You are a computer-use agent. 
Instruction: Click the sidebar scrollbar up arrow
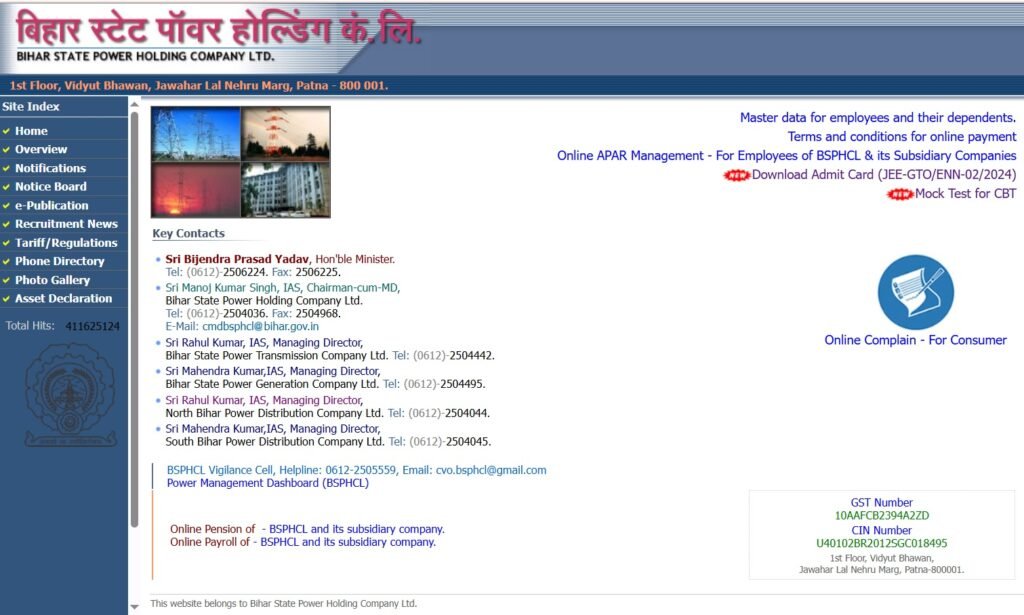tap(134, 104)
